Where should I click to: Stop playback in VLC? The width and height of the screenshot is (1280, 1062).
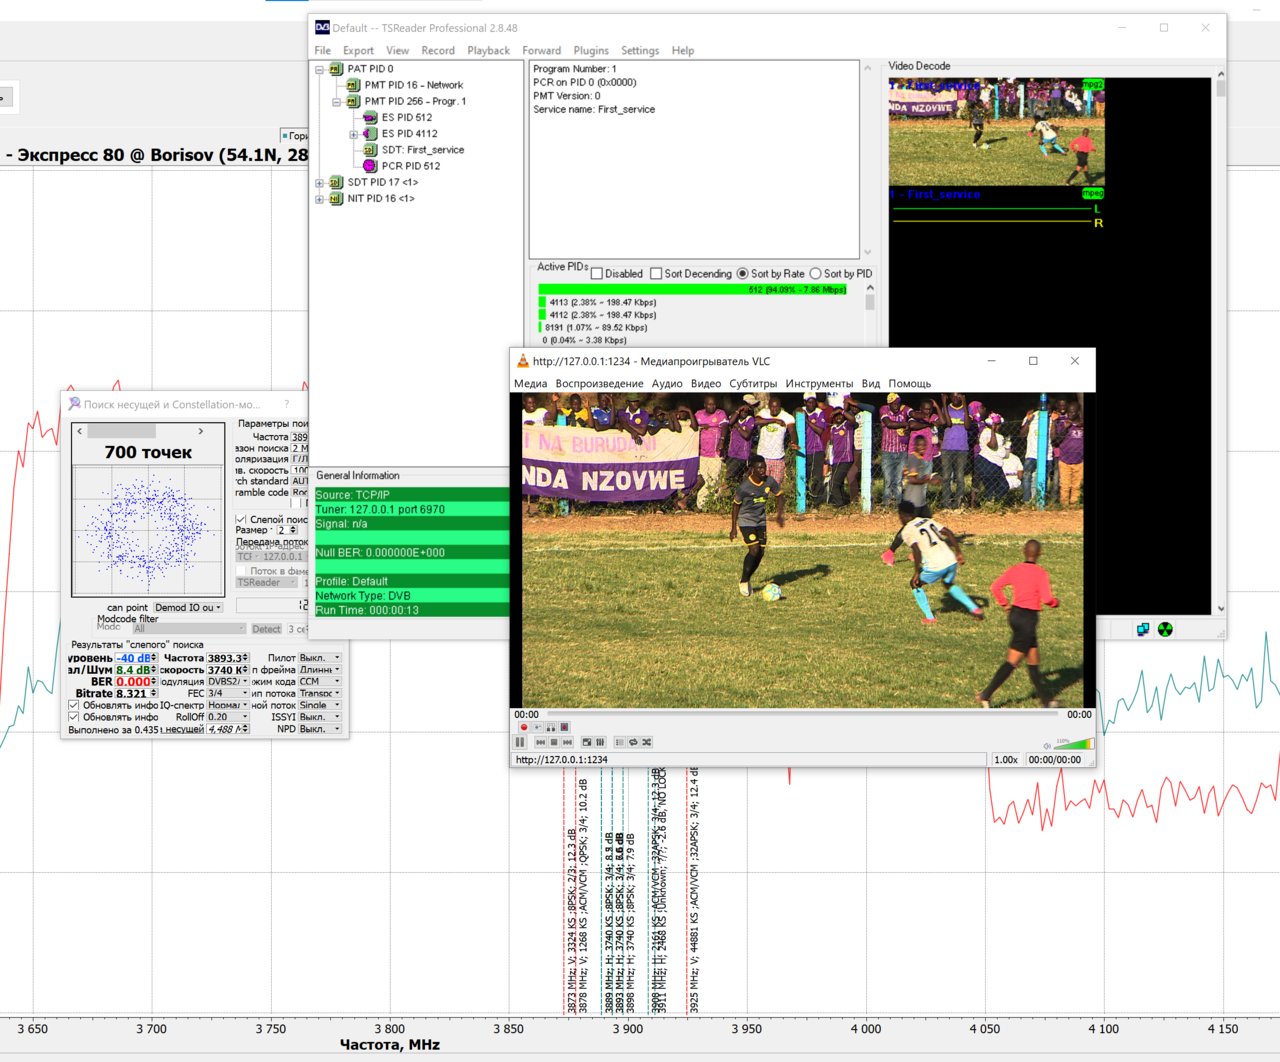(x=554, y=742)
